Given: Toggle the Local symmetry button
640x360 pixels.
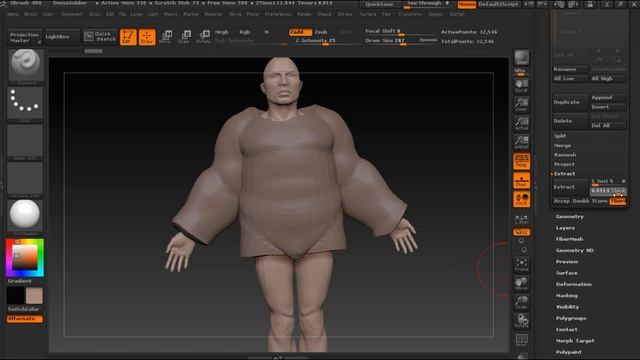Looking at the screenshot, I should point(521,199).
